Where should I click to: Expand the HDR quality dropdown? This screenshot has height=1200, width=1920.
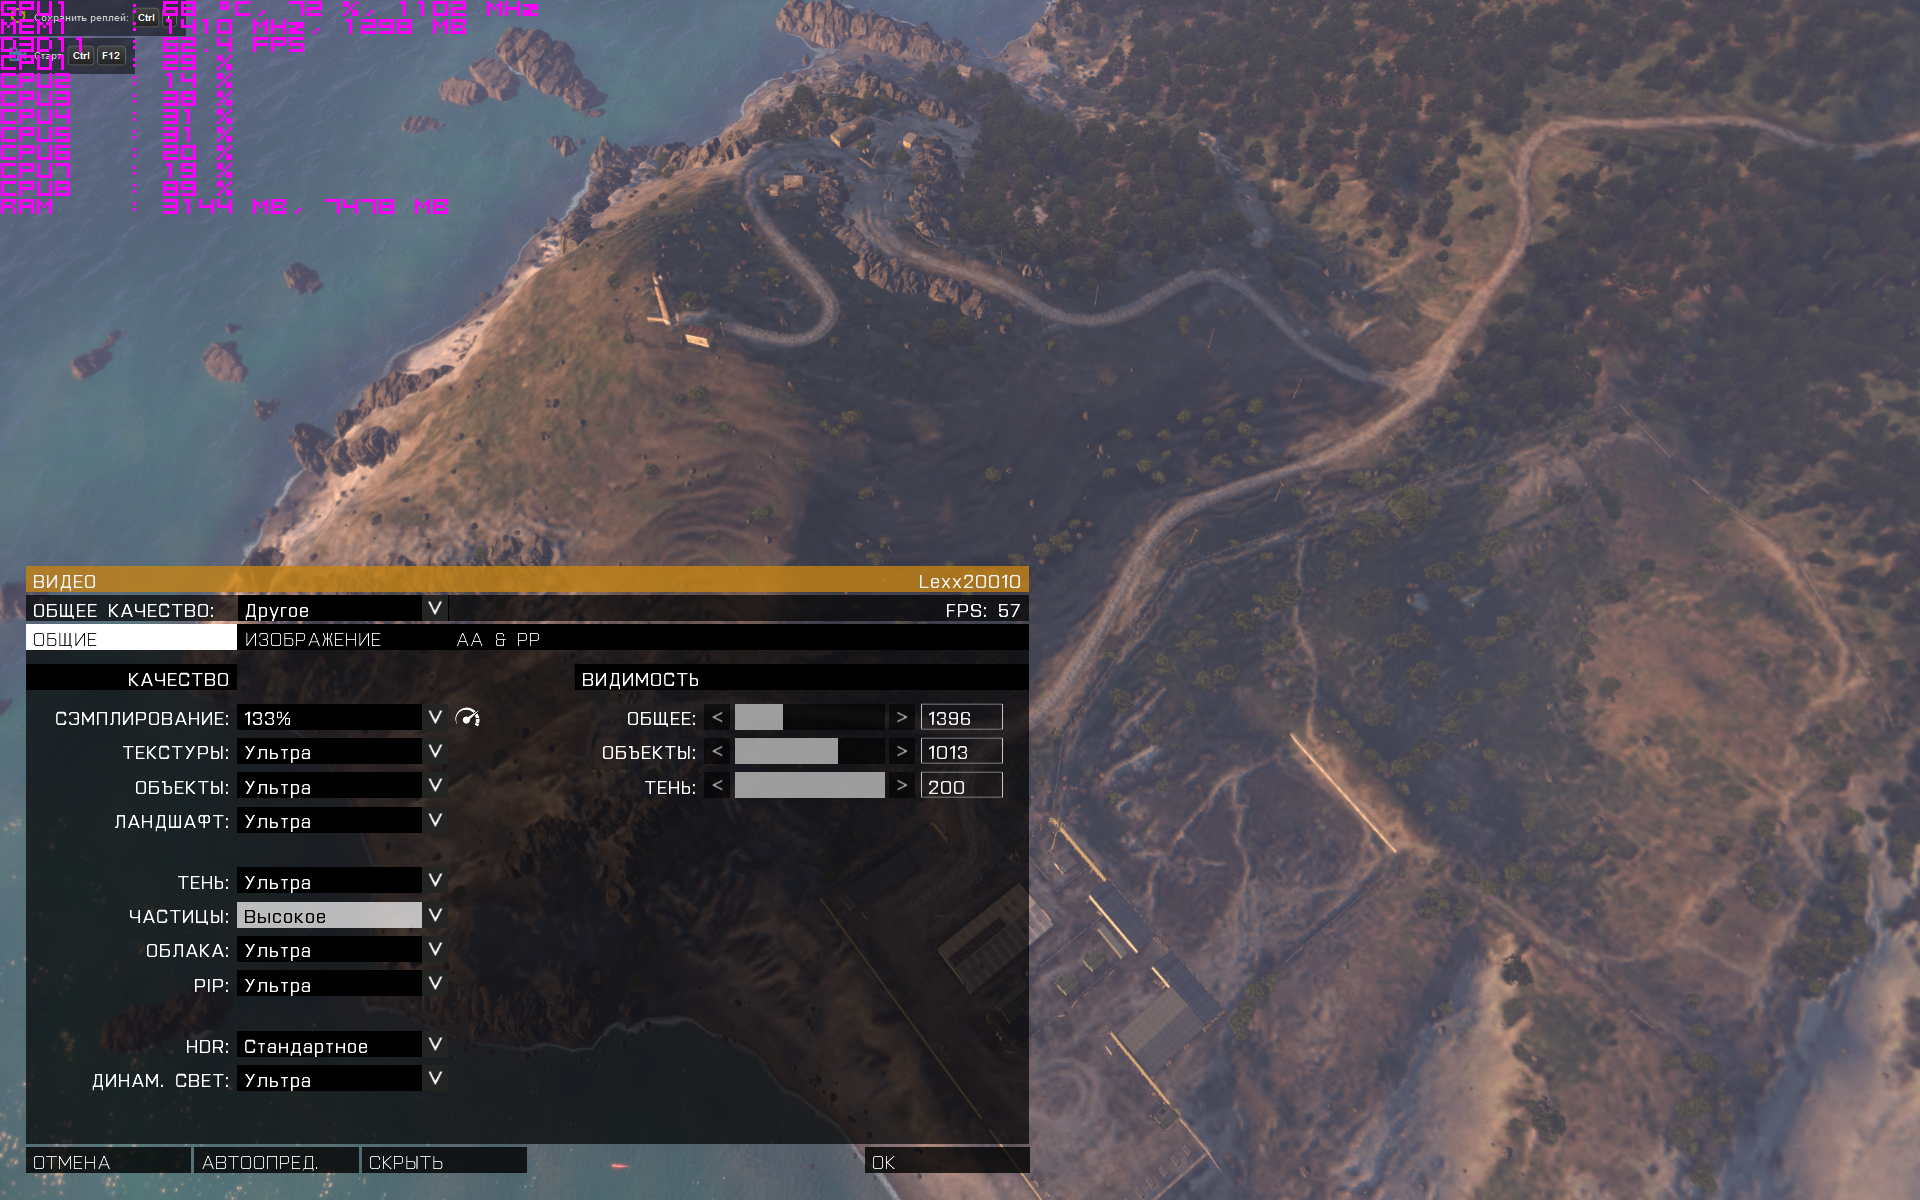point(435,1045)
